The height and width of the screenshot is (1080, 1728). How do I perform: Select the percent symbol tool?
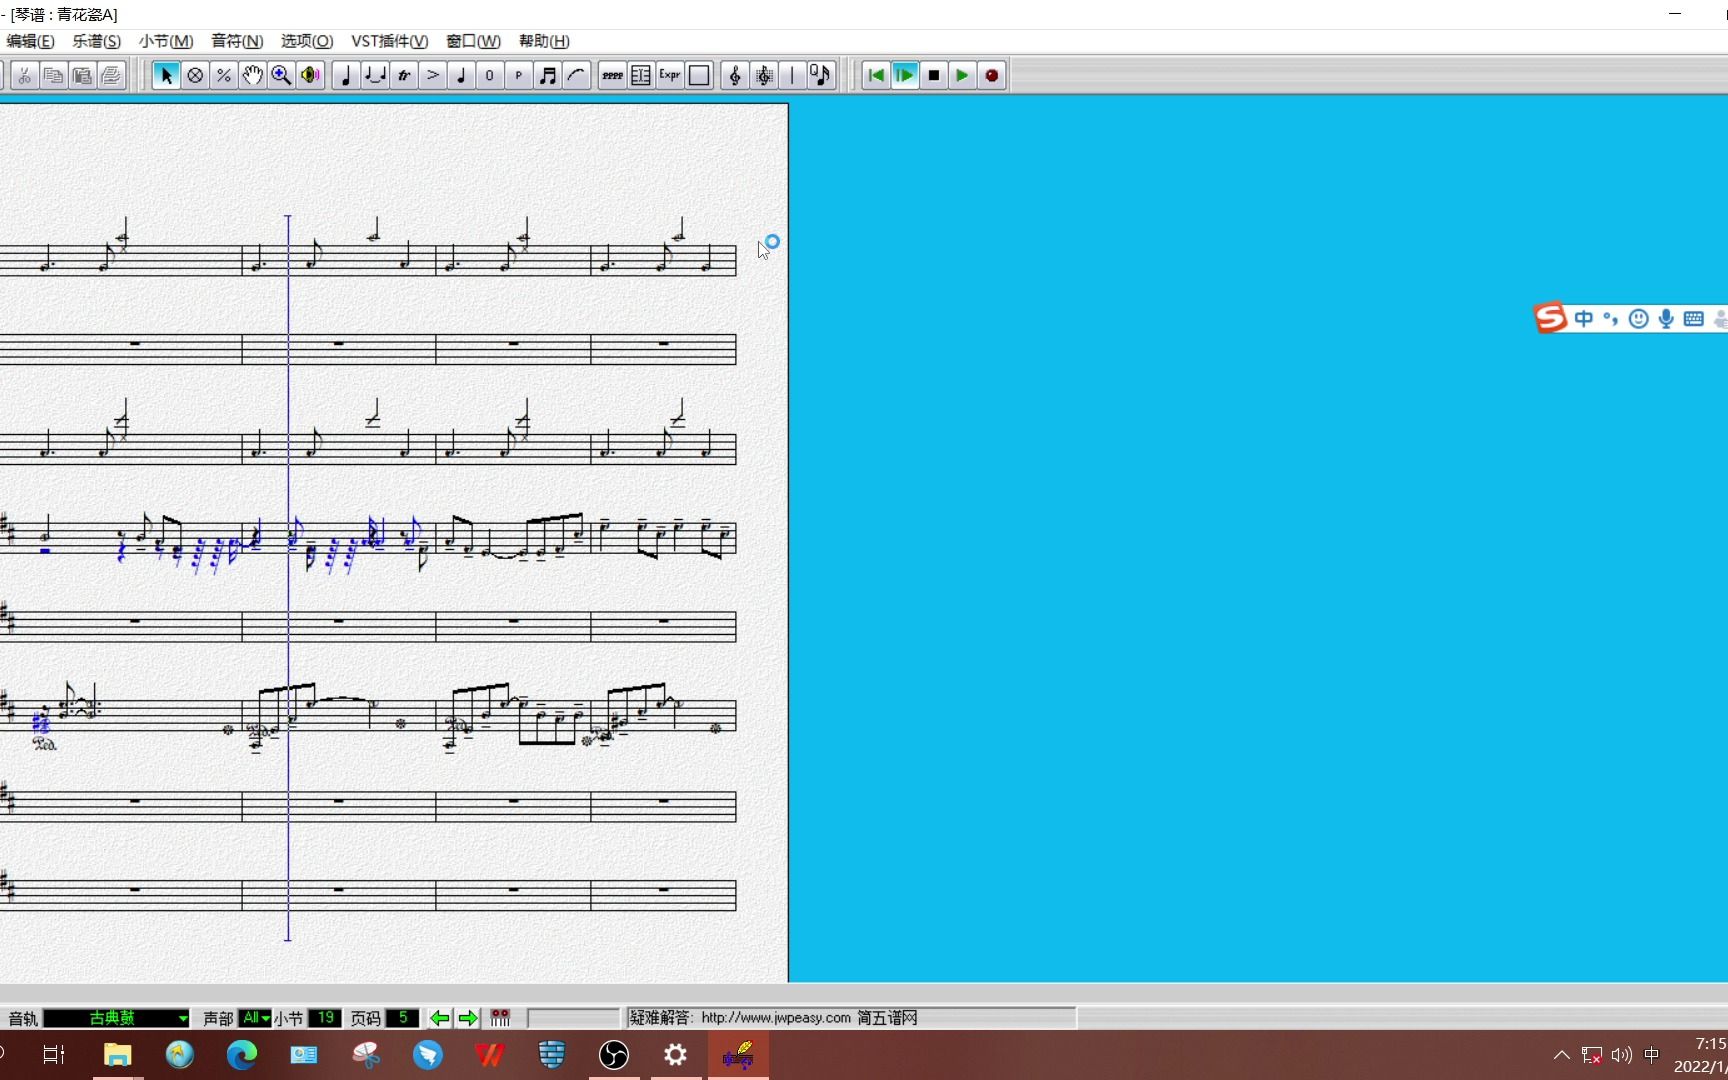(224, 75)
